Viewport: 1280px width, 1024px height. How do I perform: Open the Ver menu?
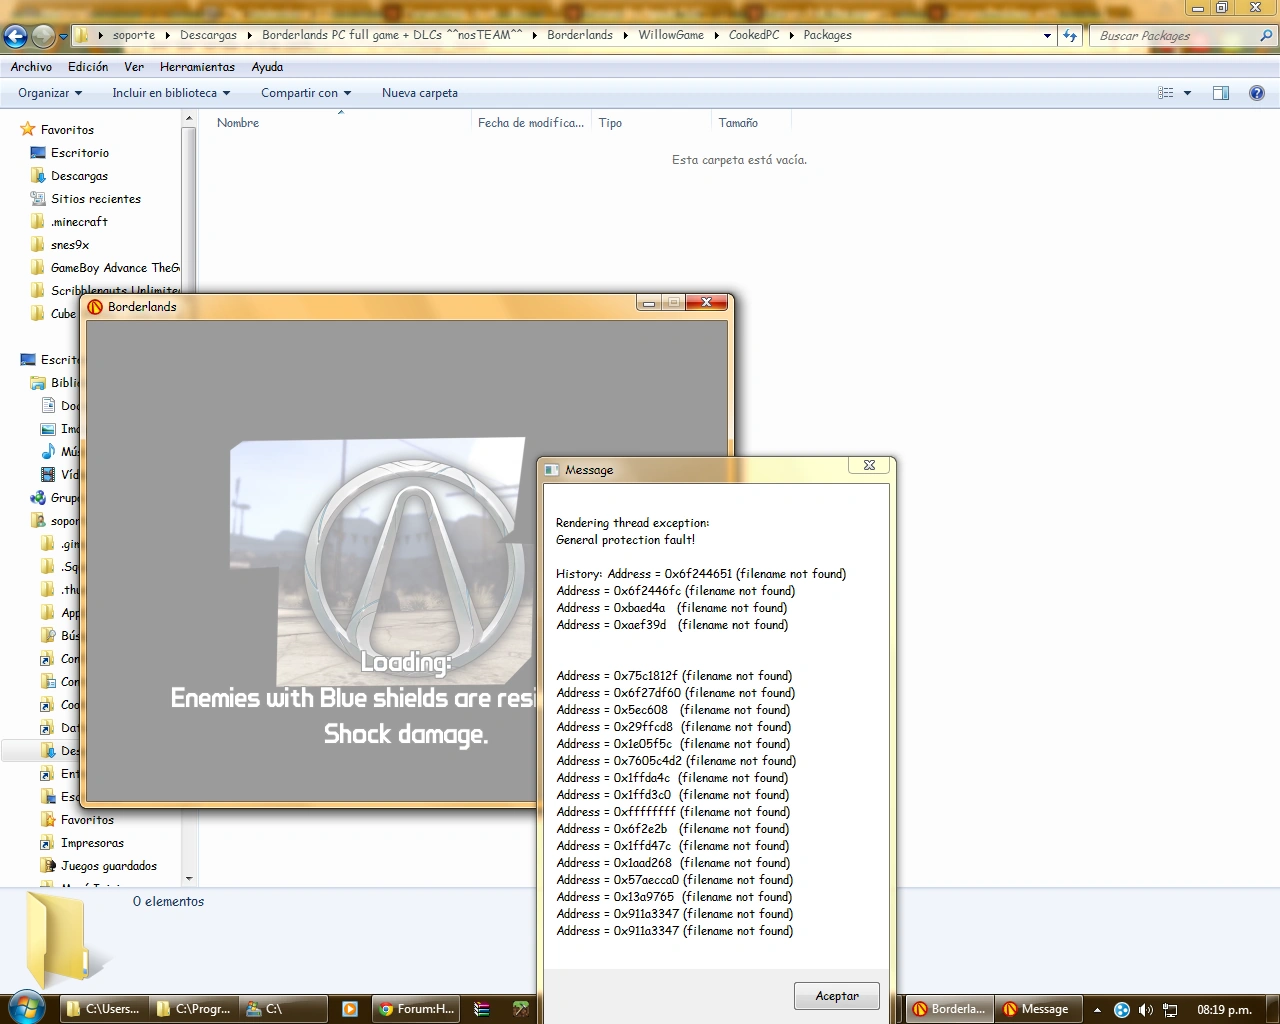point(134,67)
